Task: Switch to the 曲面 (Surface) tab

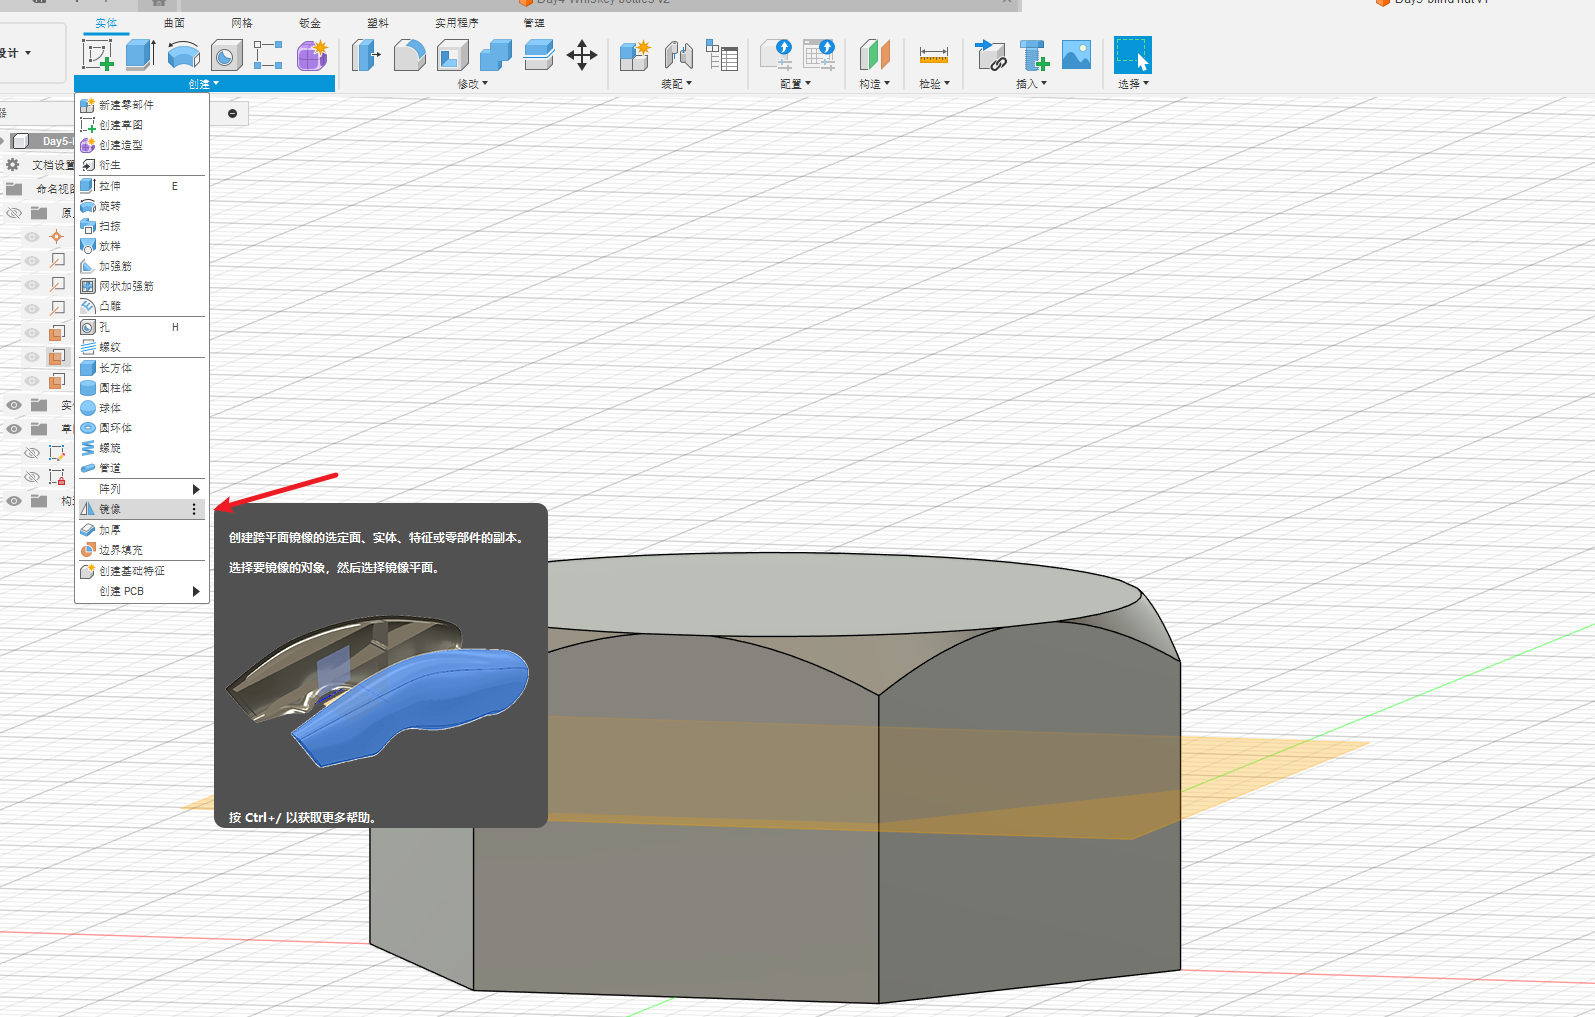Action: (174, 23)
